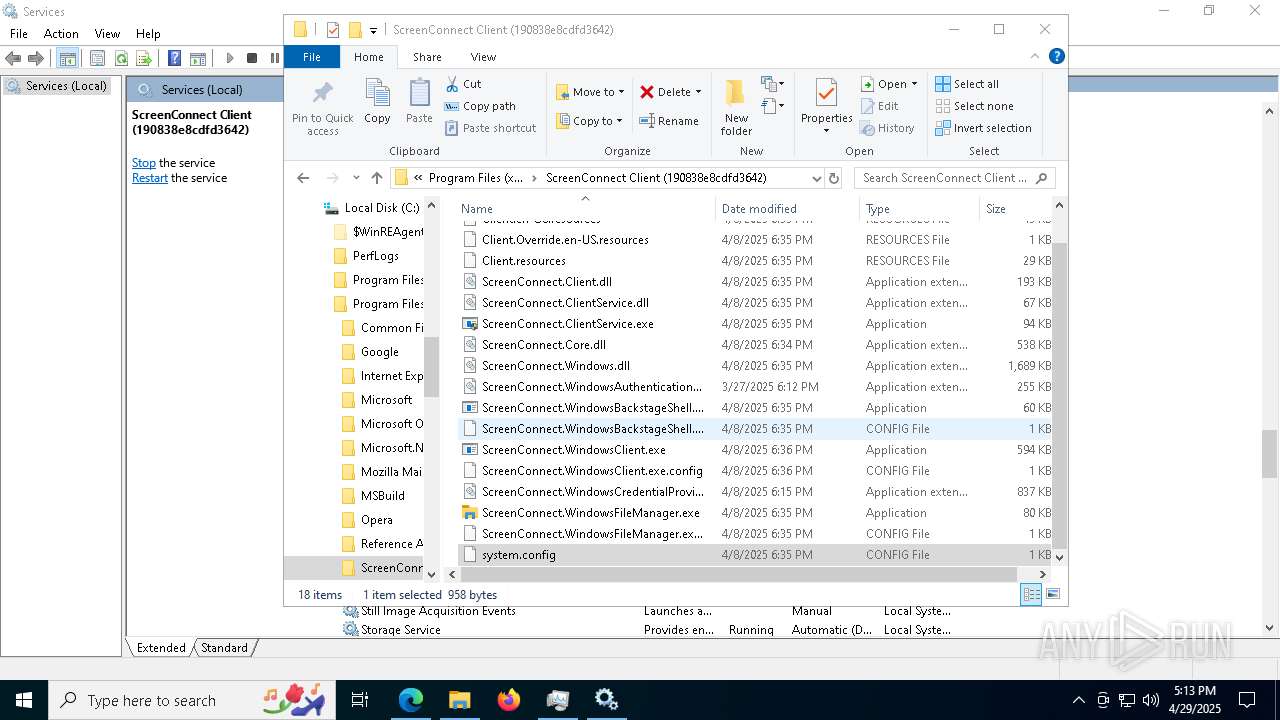Switch to View ribbon tab
Viewport: 1280px width, 720px height.
tap(483, 57)
